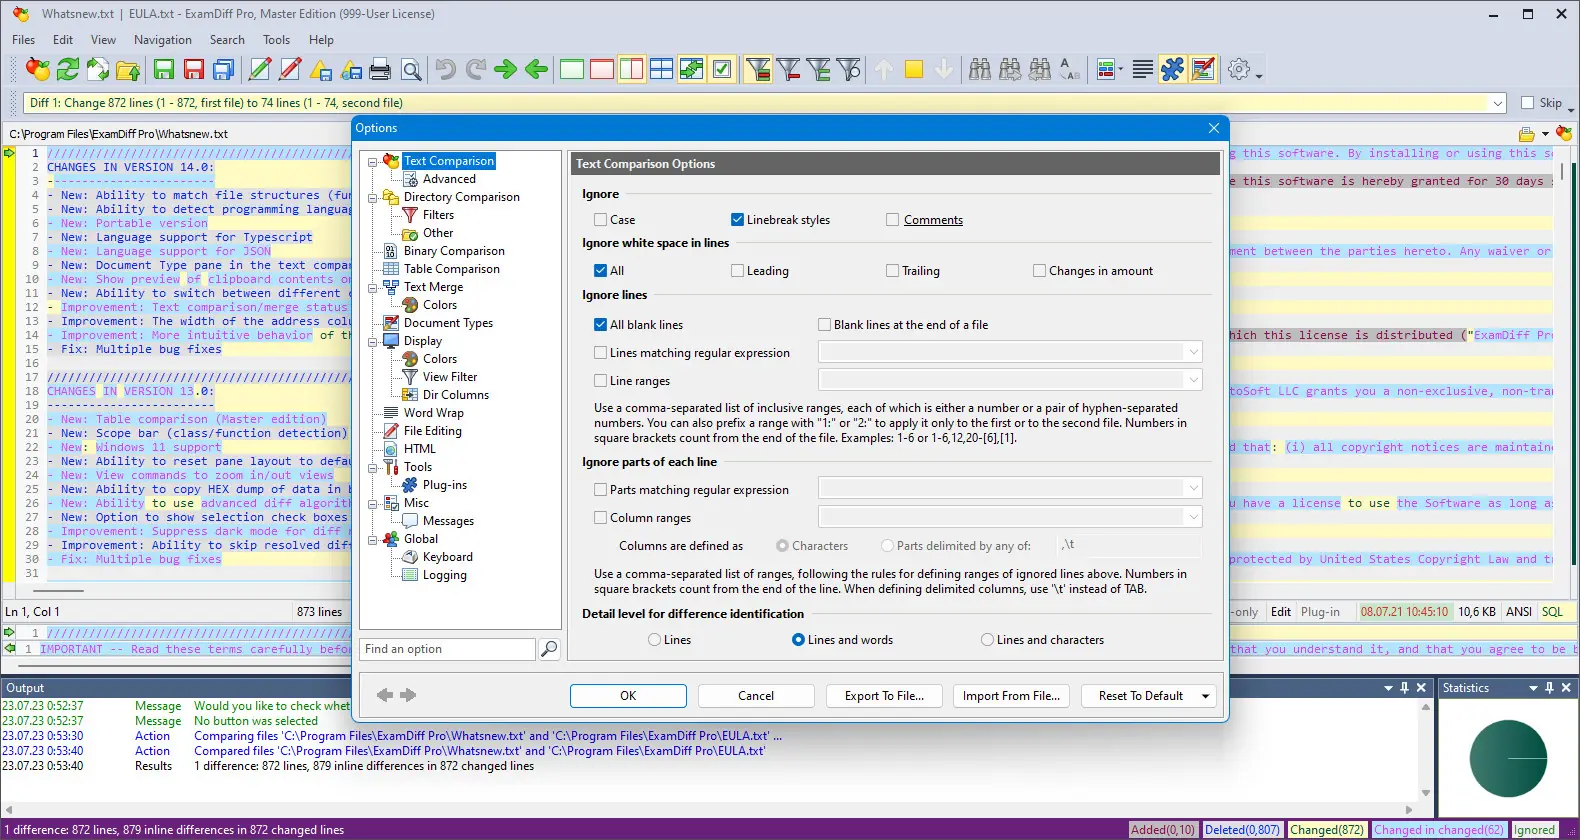
Task: Go to previous difference green left arrow
Action: [537, 69]
